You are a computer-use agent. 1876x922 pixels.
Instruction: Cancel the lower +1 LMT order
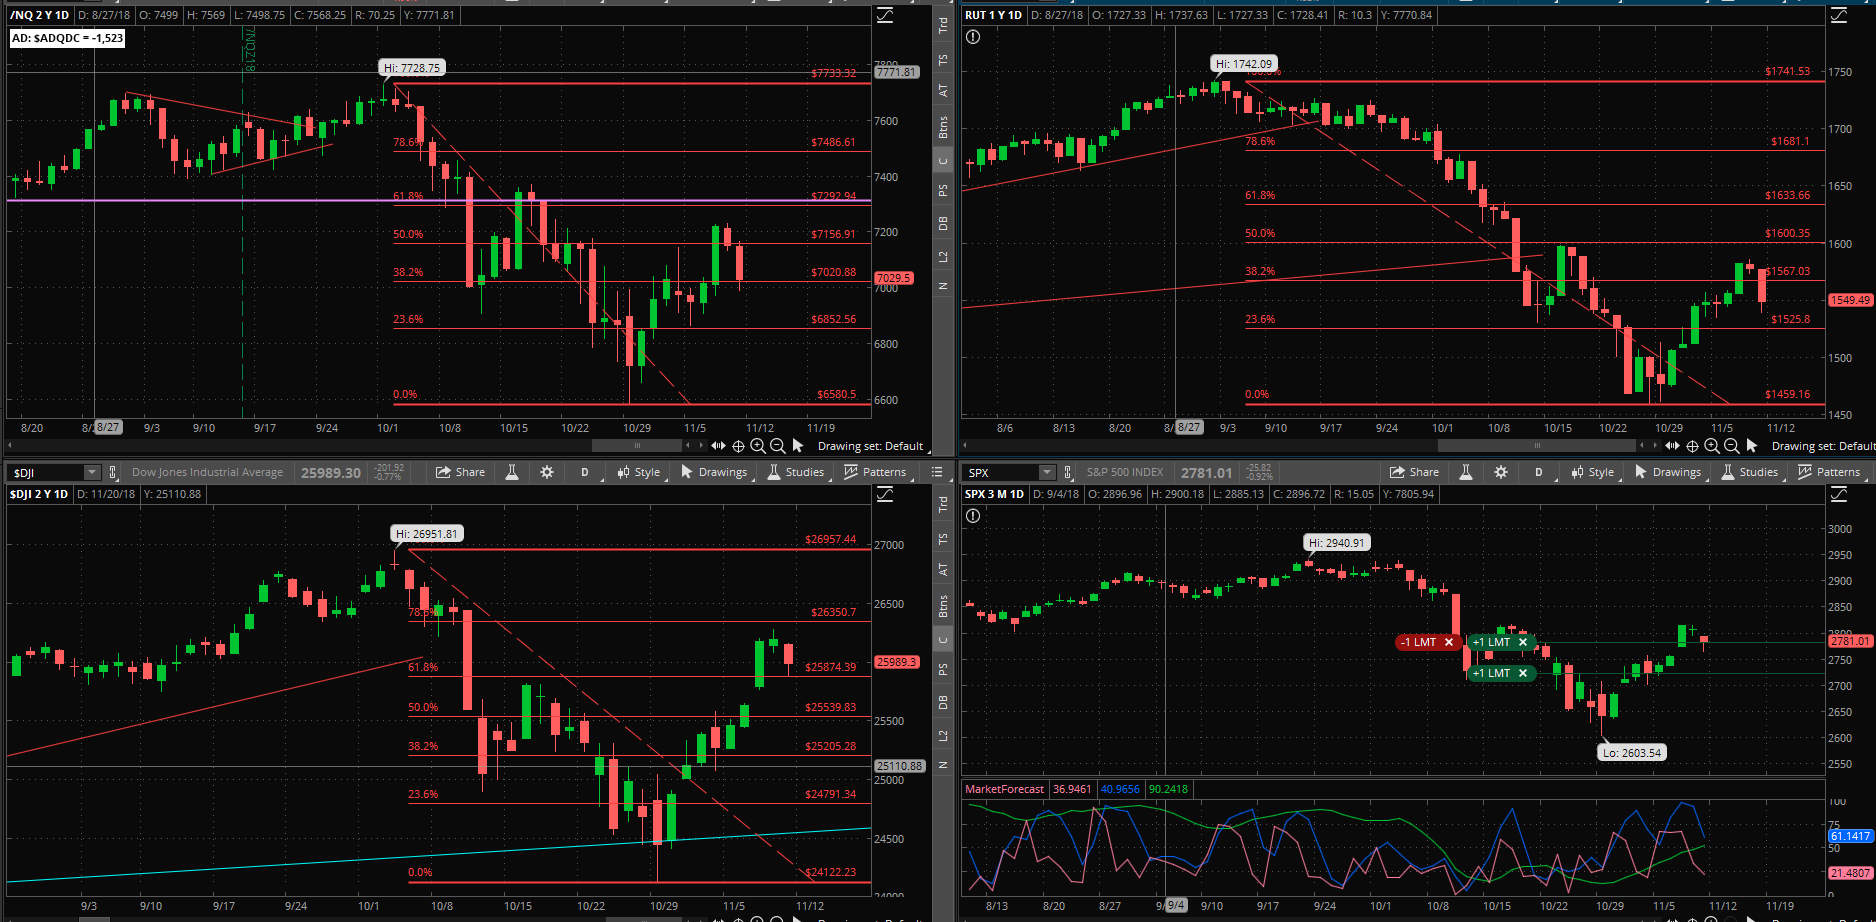[x=1523, y=673]
